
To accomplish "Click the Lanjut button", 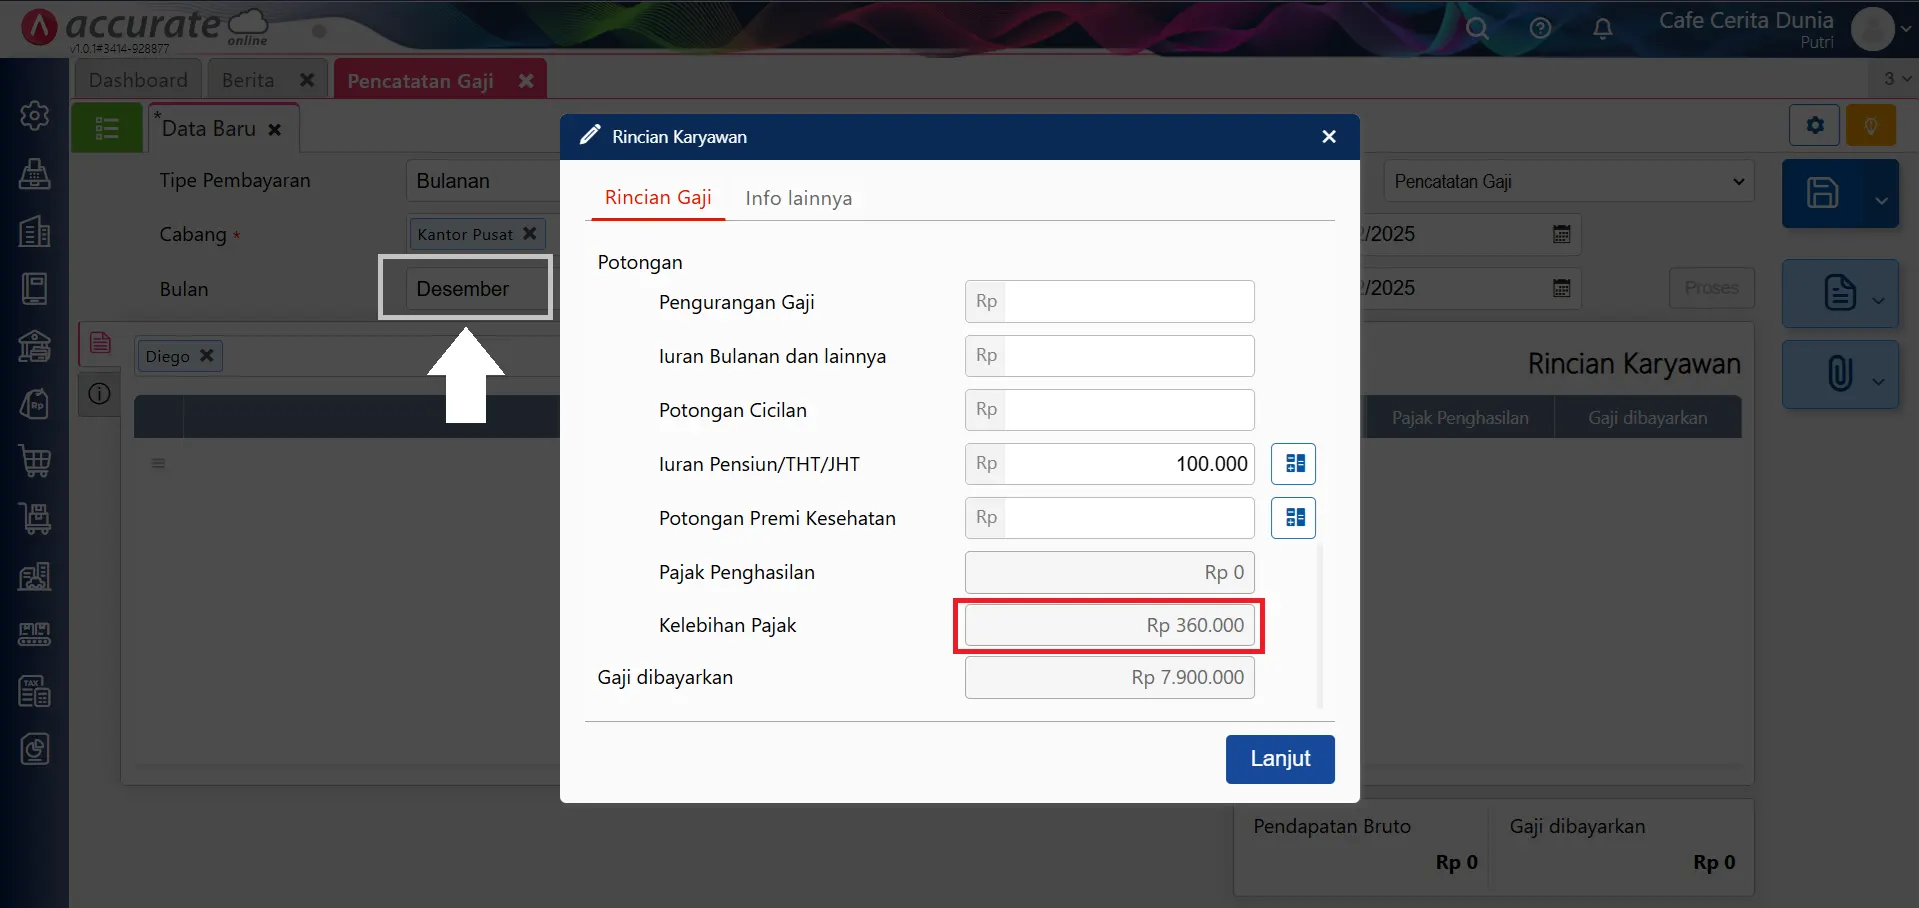I will click(1279, 759).
